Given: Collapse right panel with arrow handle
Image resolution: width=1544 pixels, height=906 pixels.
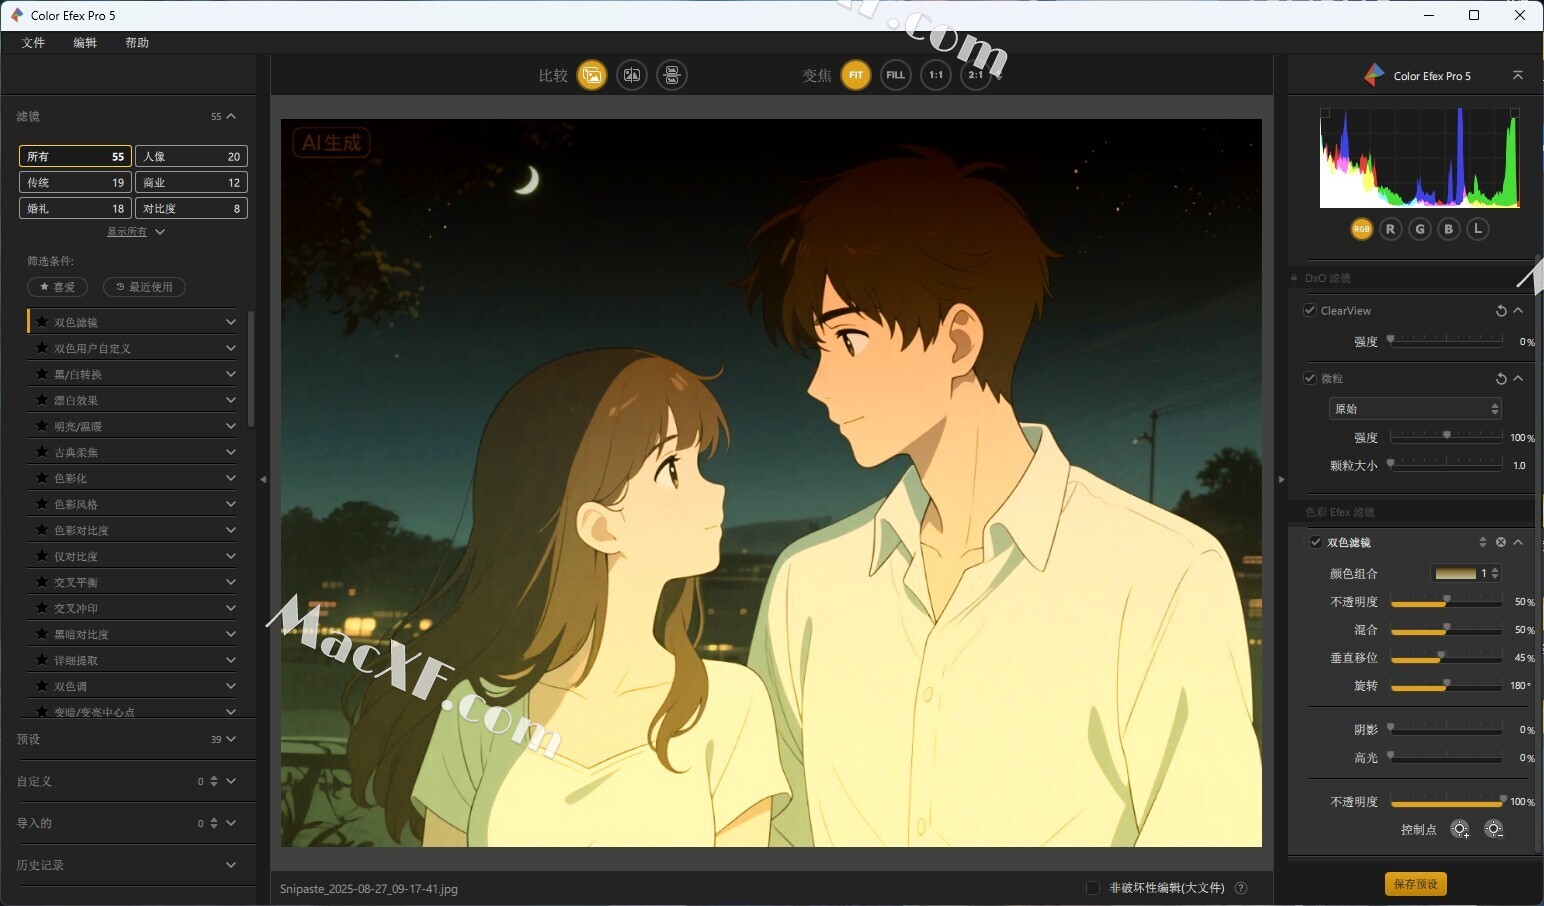Looking at the screenshot, I should [x=1281, y=479].
